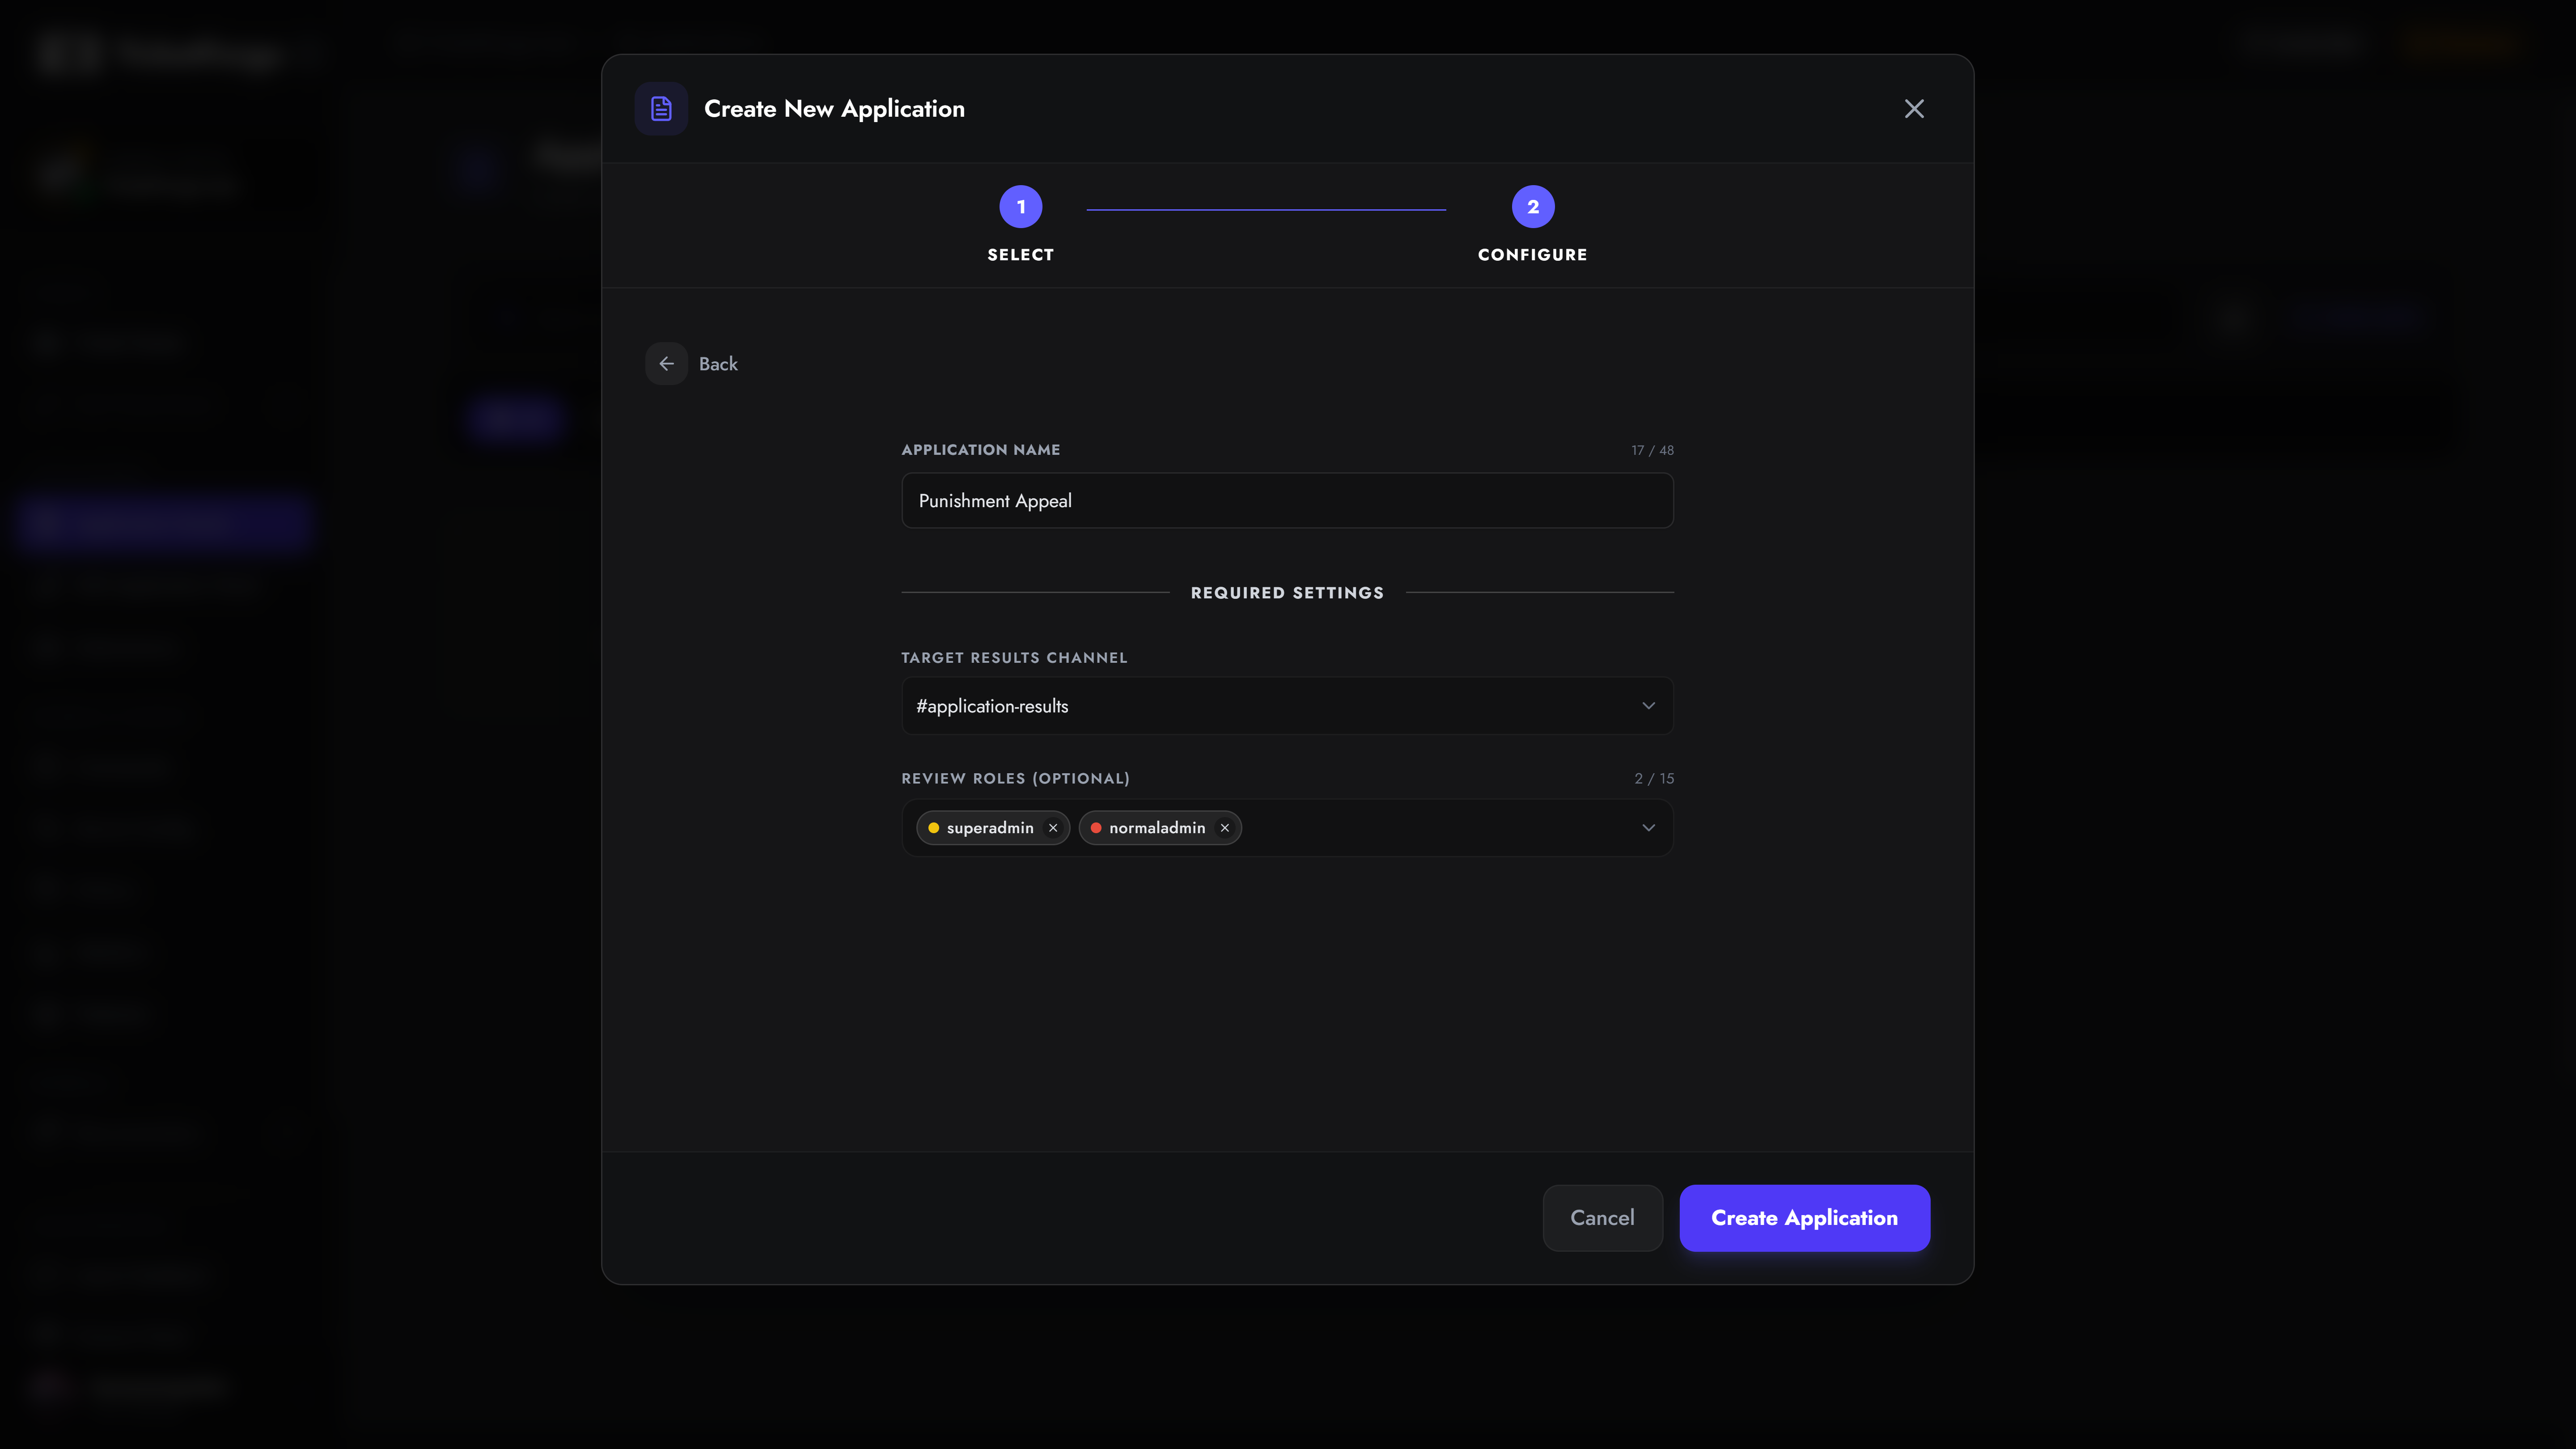Click the superadmin yellow color dot
The width and height of the screenshot is (2576, 1449).
click(x=933, y=828)
